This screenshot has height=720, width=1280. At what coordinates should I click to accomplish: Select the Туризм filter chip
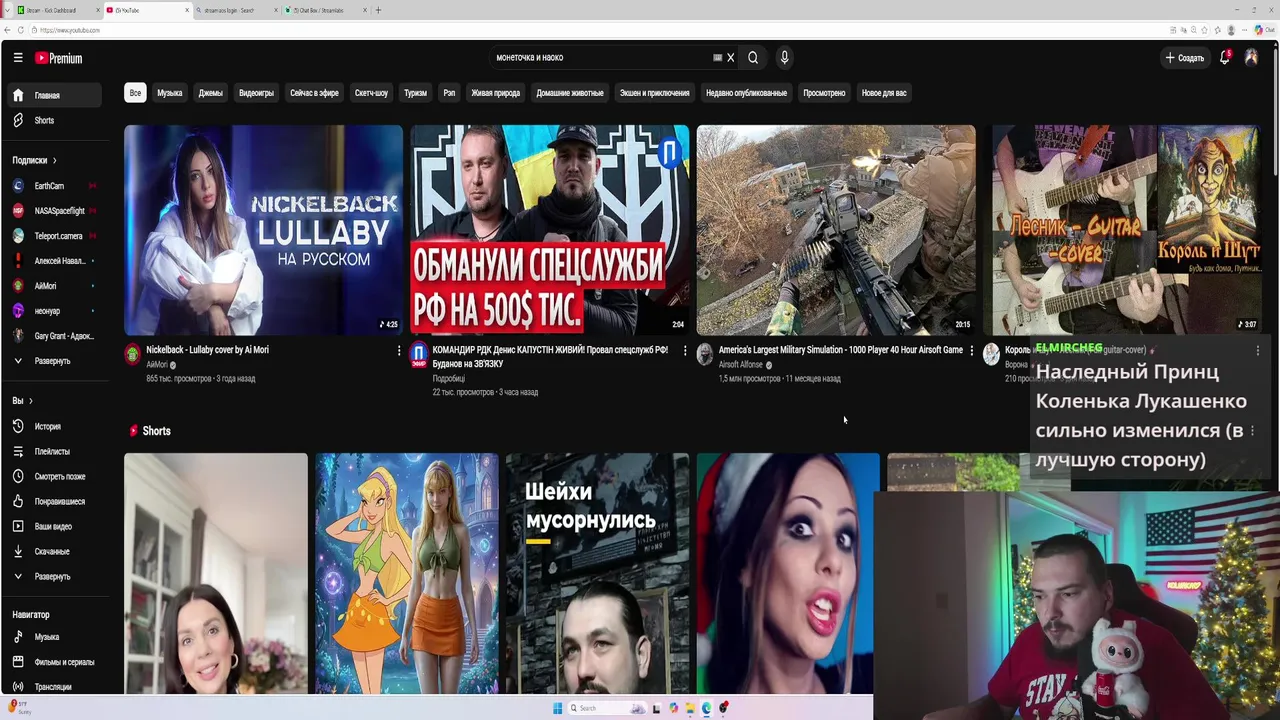(415, 93)
